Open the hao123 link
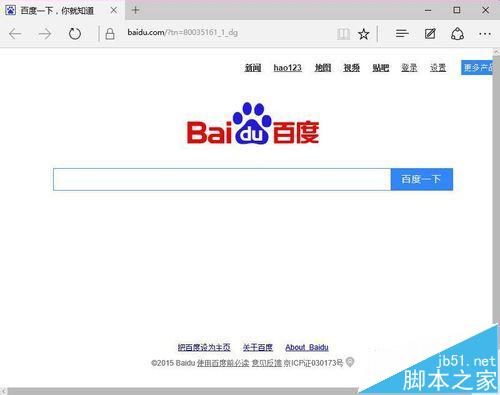The height and width of the screenshot is (395, 500). point(287,68)
